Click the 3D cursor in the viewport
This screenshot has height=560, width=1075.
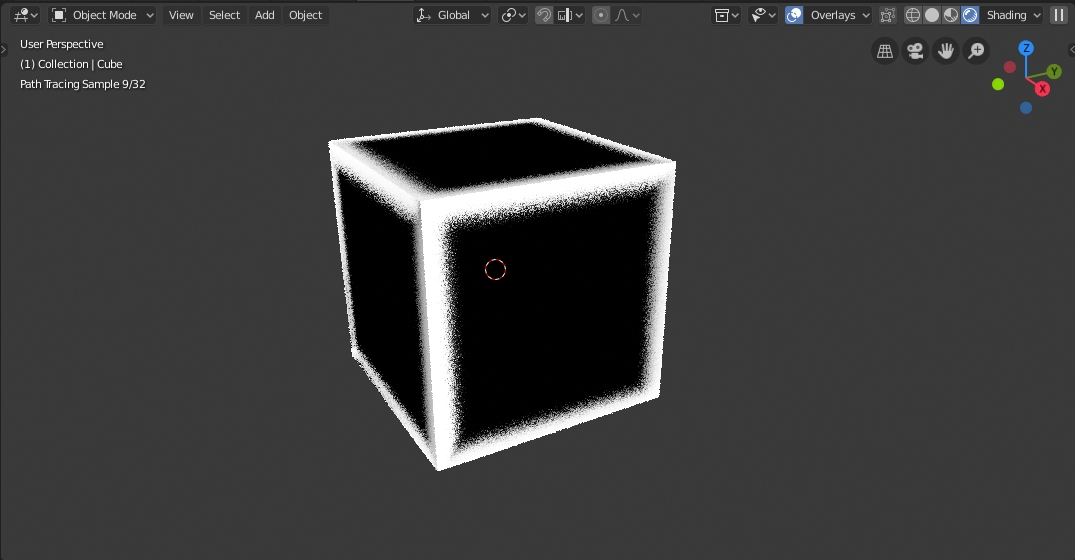click(495, 269)
